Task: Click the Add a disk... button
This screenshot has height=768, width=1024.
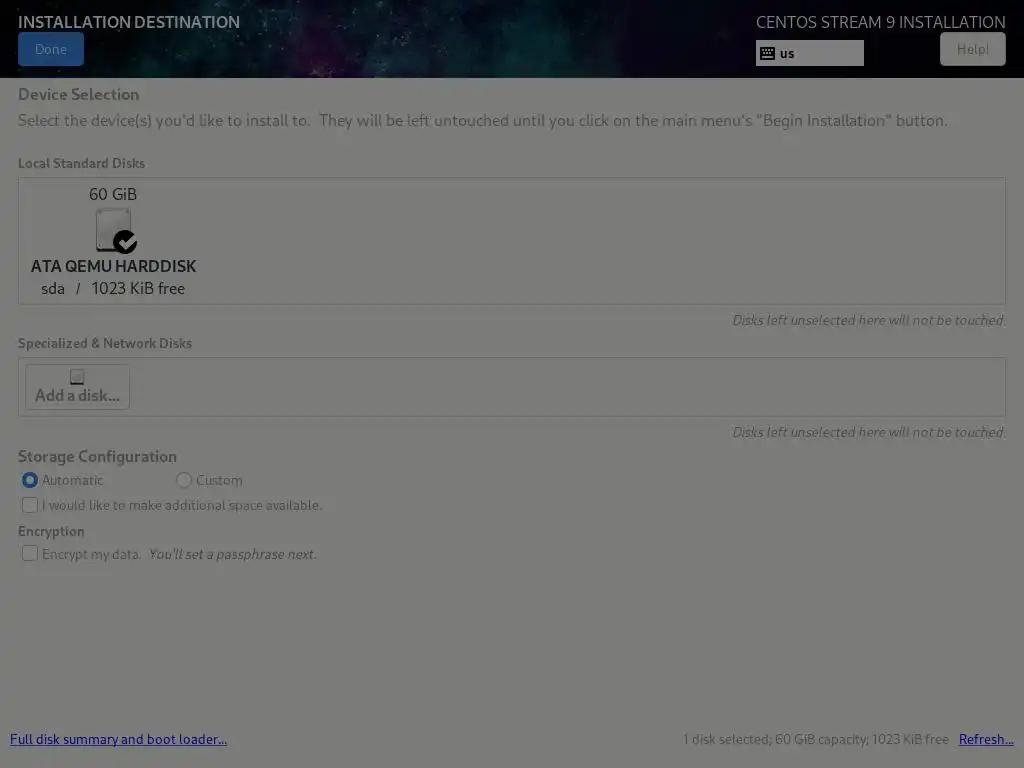Action: [77, 387]
